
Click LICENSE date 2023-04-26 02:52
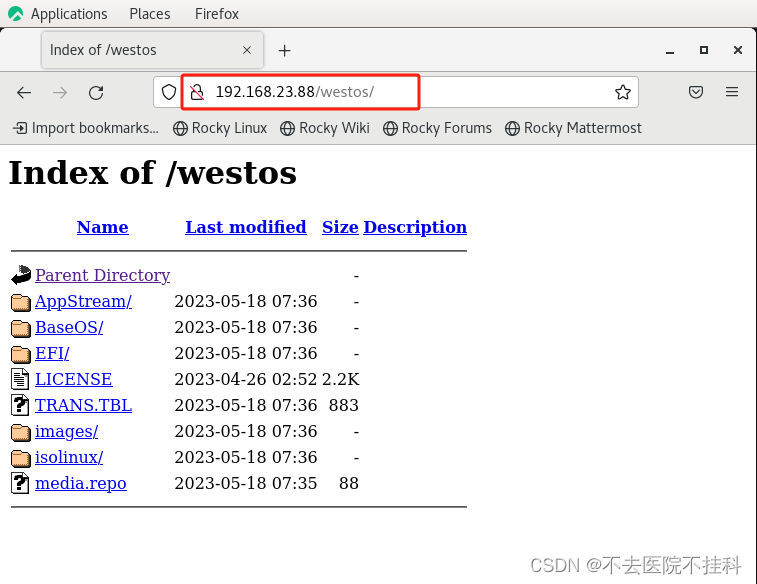(246, 379)
